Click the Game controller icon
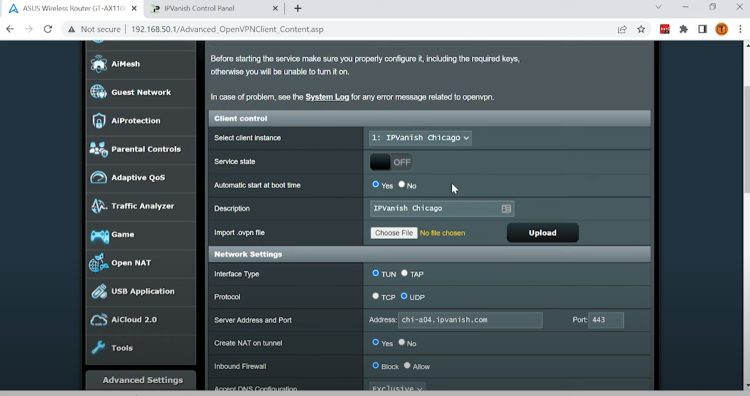The image size is (750, 396). 99,235
